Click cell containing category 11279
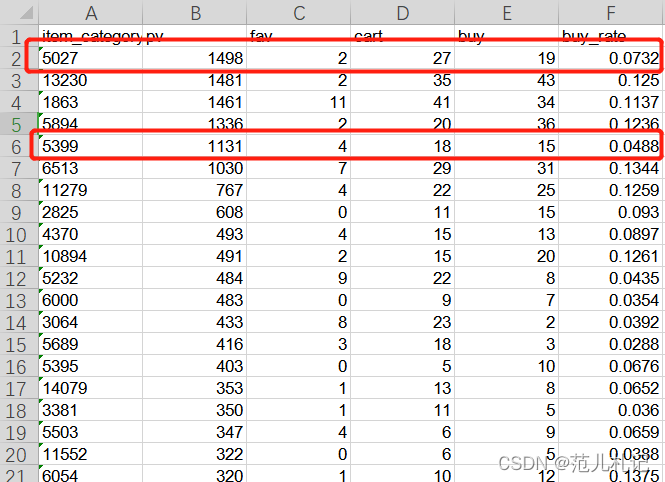 (x=91, y=190)
